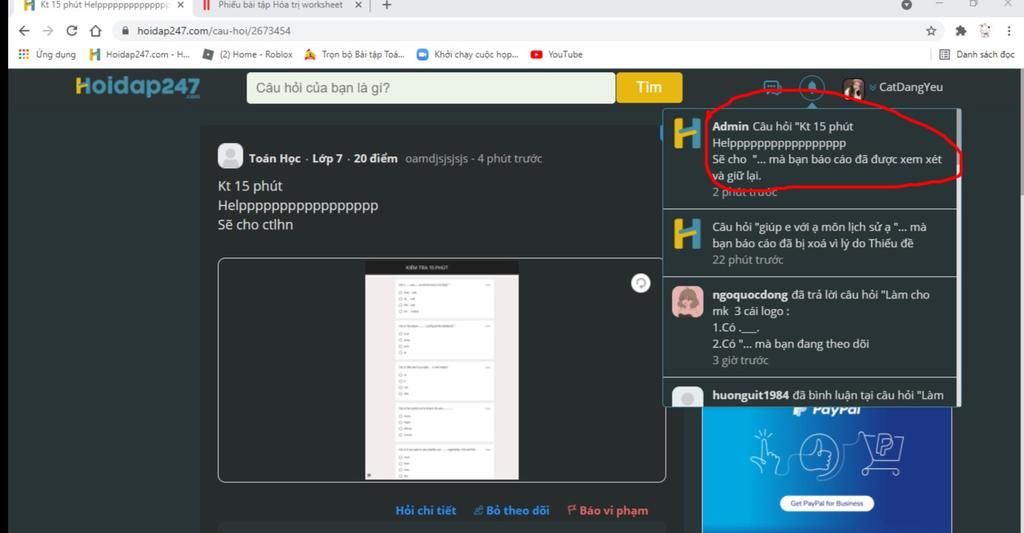Viewport: 1024px width, 533px height.
Task: Click the Chrome profile icon in toolbar
Action: [x=985, y=31]
